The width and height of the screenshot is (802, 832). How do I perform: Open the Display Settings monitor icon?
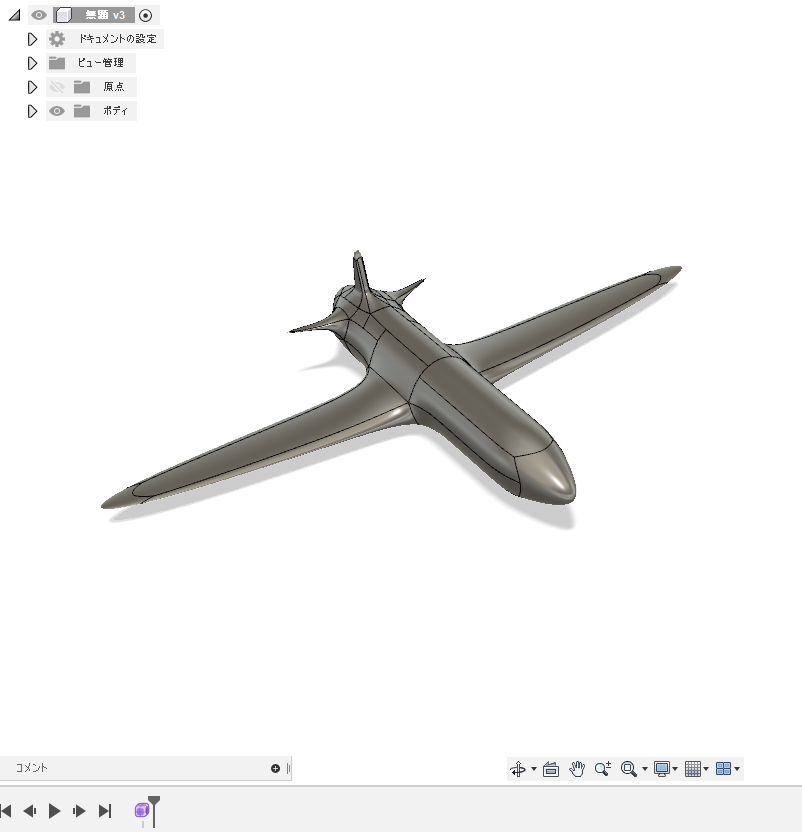coord(662,769)
